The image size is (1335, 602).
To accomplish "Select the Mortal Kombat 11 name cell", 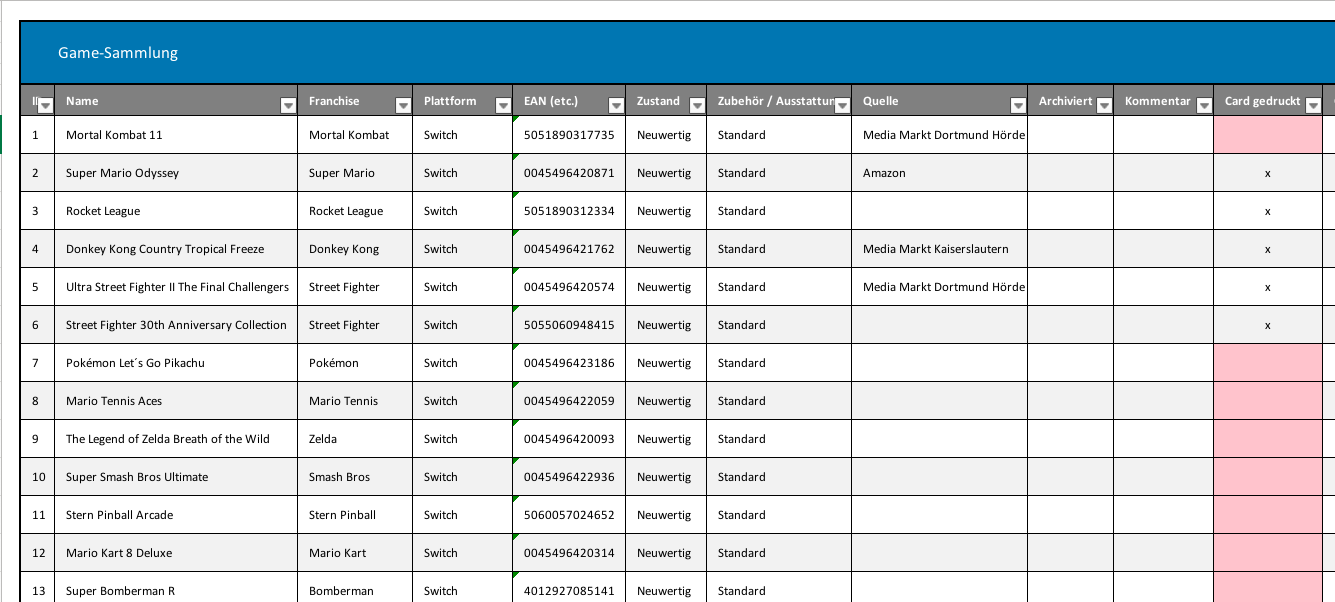I will coord(176,135).
